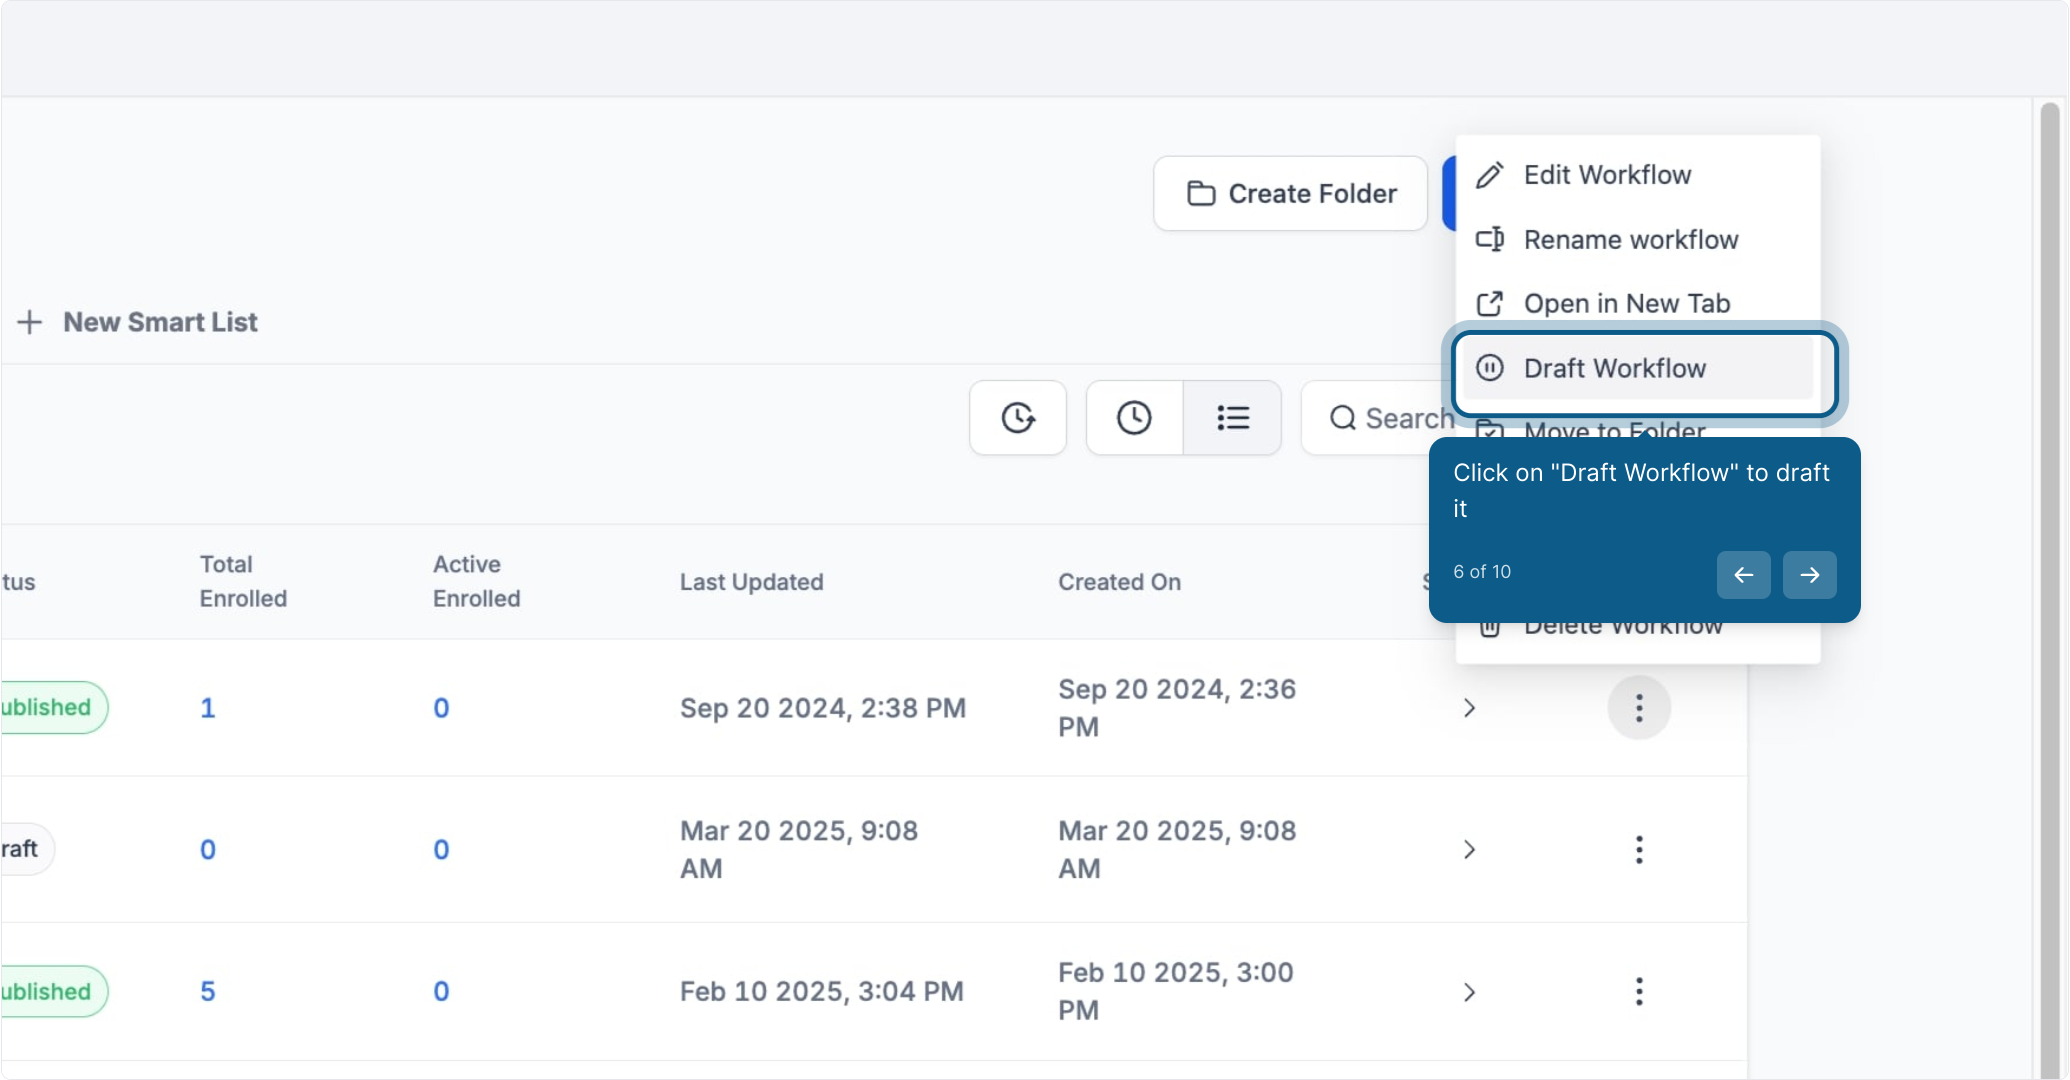Click the folder icon in Create Folder

(1201, 193)
